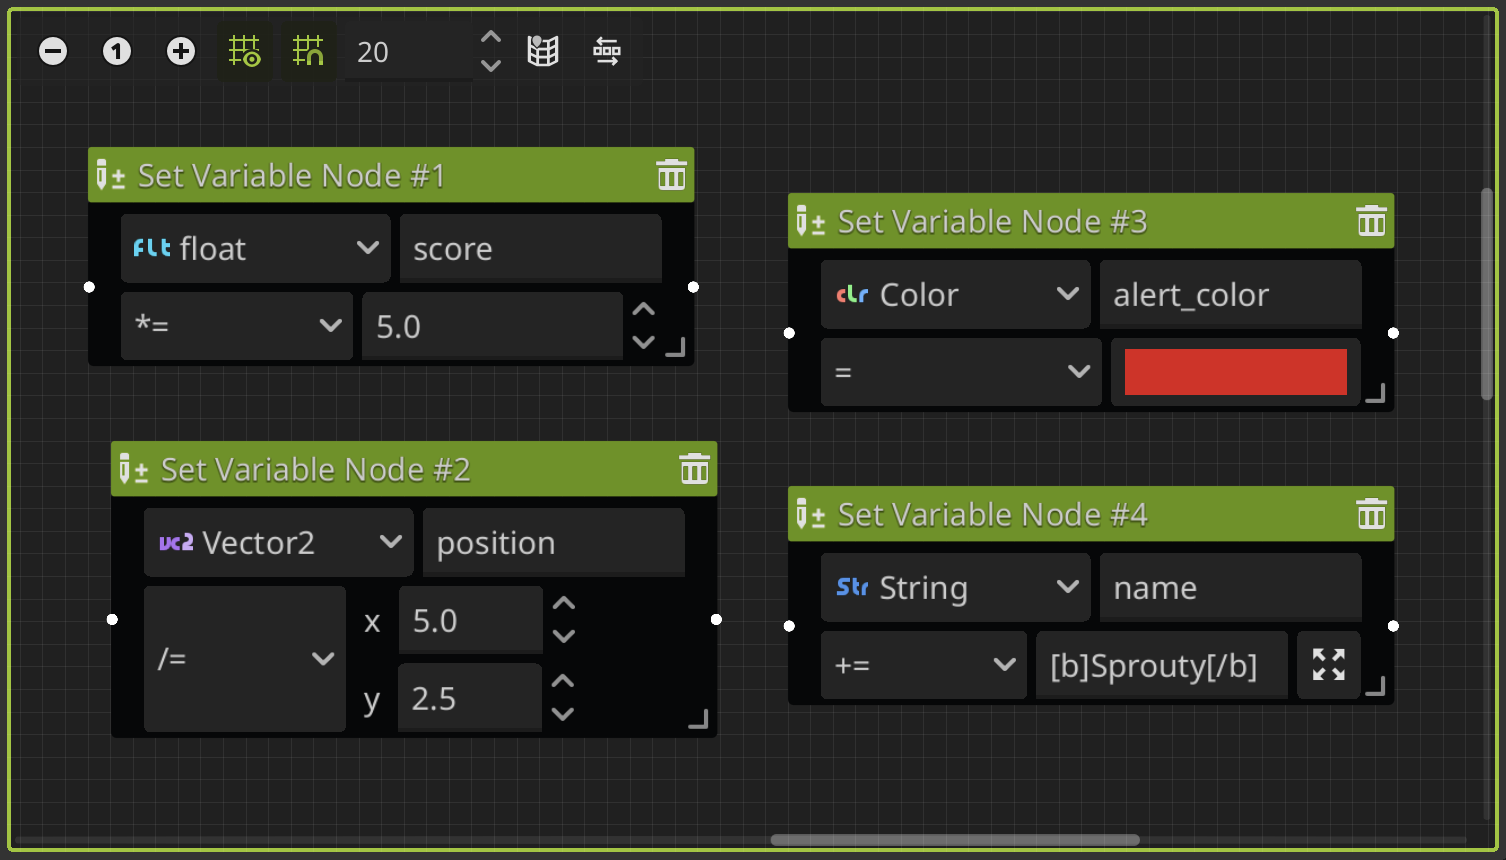This screenshot has width=1506, height=860.
Task: Click the variable pin icon on Node #2 header
Action: coord(131,468)
